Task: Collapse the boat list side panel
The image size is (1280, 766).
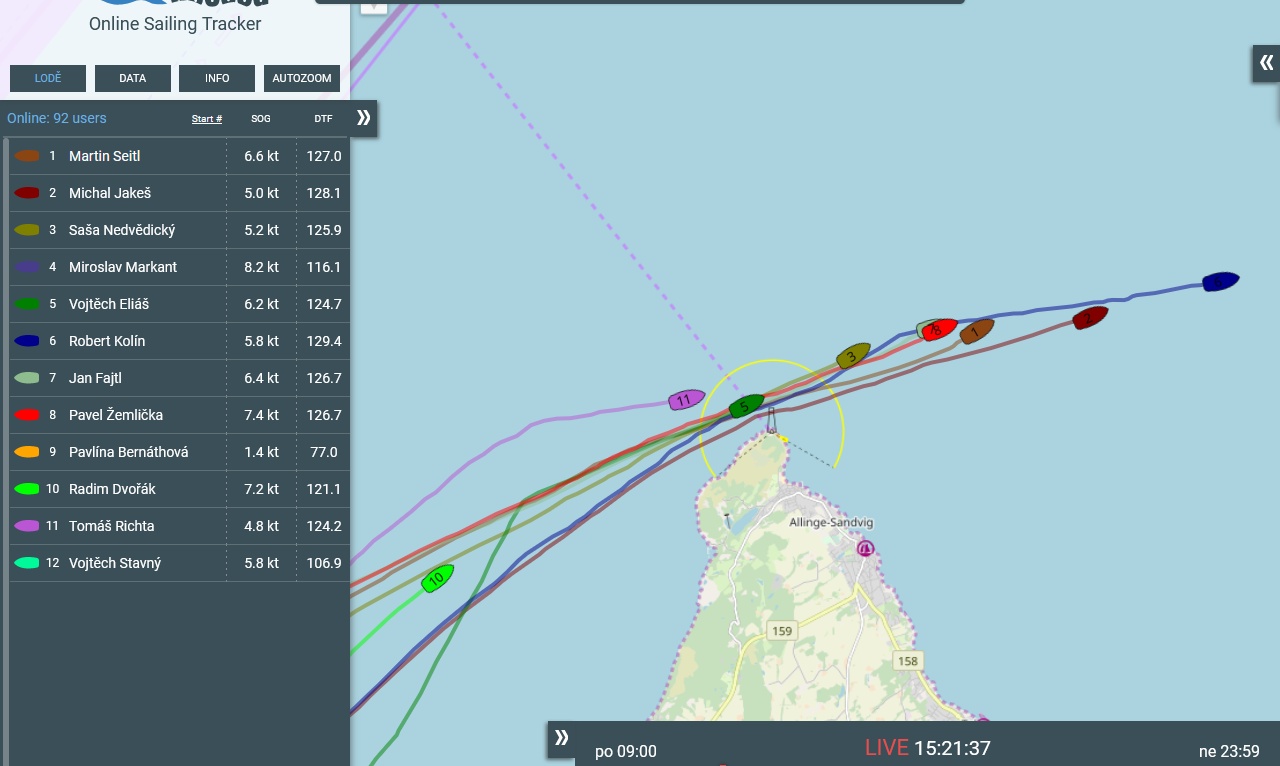Action: (x=363, y=118)
